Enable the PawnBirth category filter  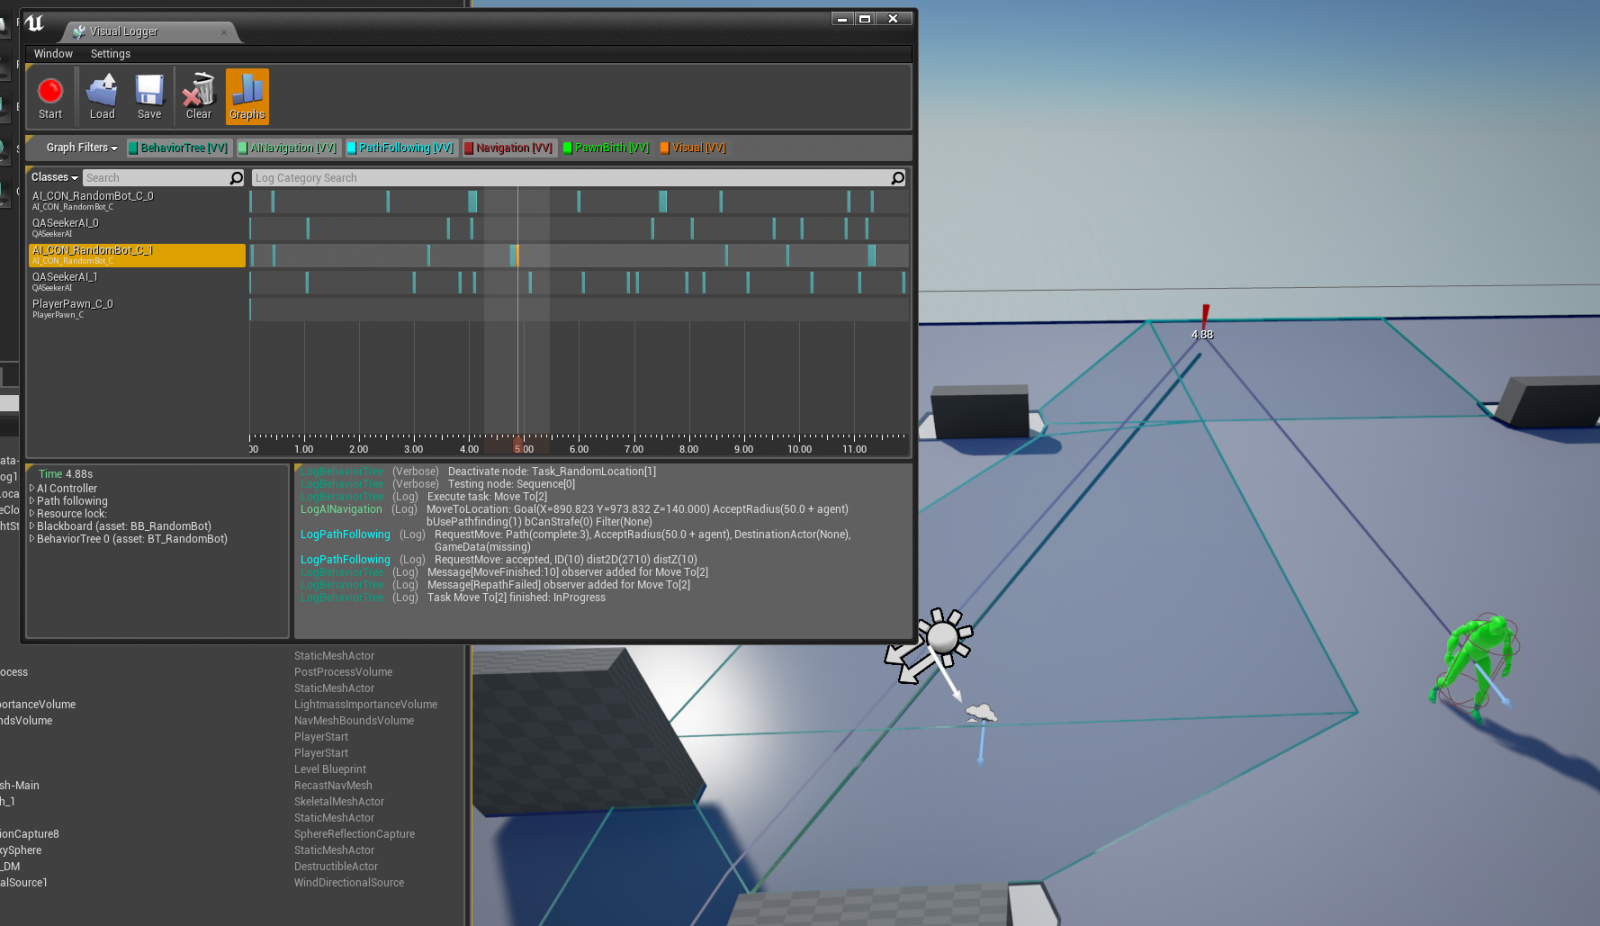[606, 147]
